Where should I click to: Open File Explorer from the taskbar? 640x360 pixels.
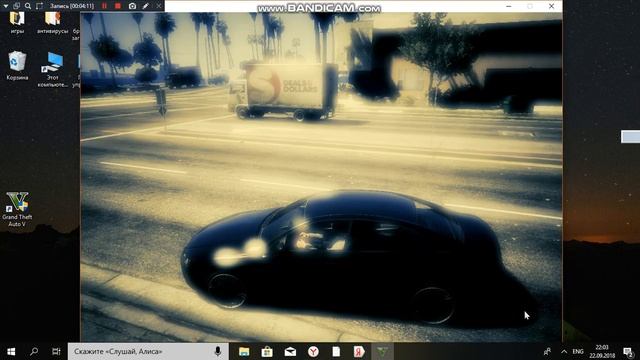click(244, 351)
